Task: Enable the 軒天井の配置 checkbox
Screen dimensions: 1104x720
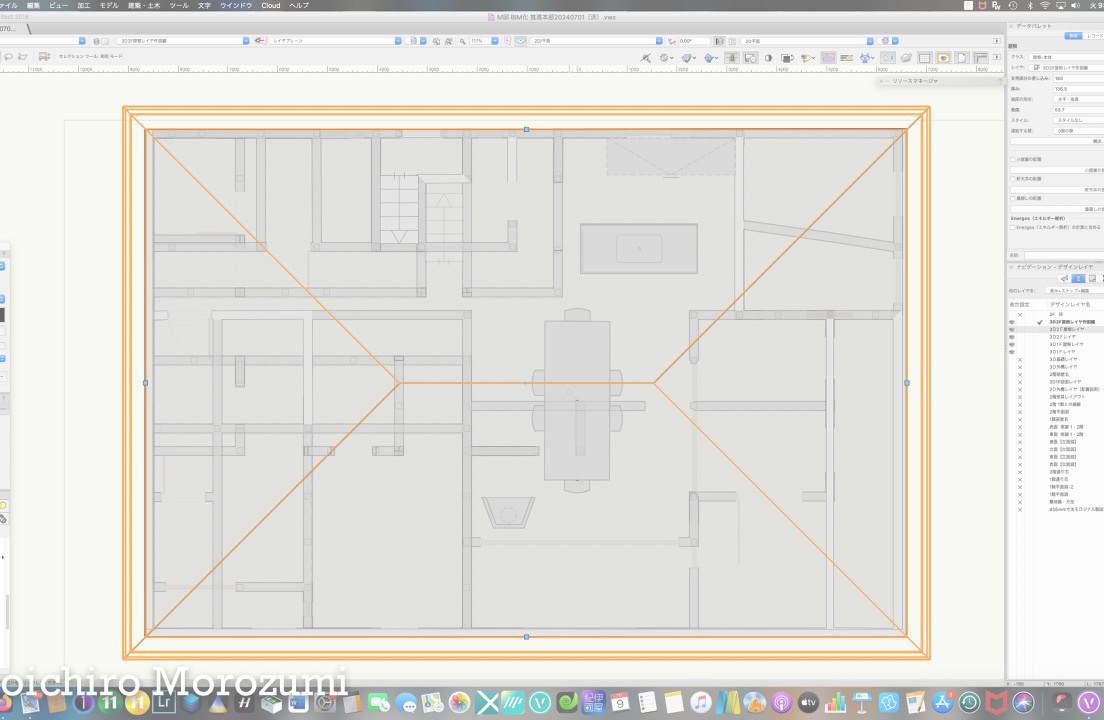Action: 1013,178
